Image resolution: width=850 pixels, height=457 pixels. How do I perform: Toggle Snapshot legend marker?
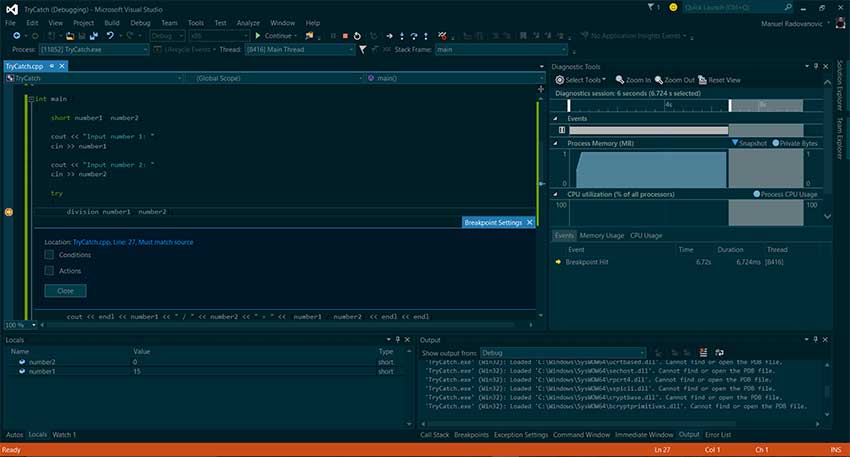pyautogui.click(x=735, y=143)
